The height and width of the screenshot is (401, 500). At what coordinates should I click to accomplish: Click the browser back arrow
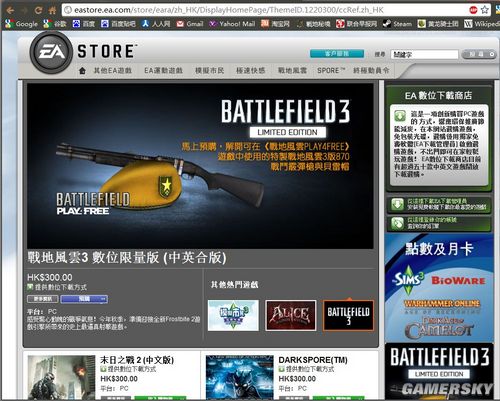[10, 10]
